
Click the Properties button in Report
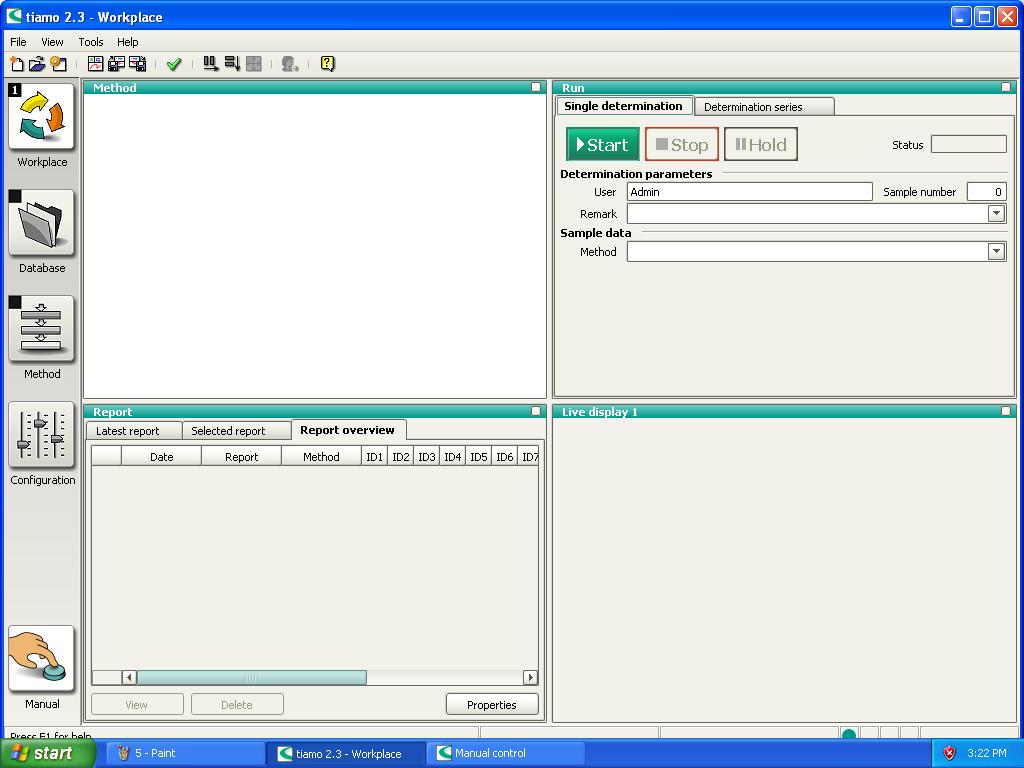click(492, 705)
